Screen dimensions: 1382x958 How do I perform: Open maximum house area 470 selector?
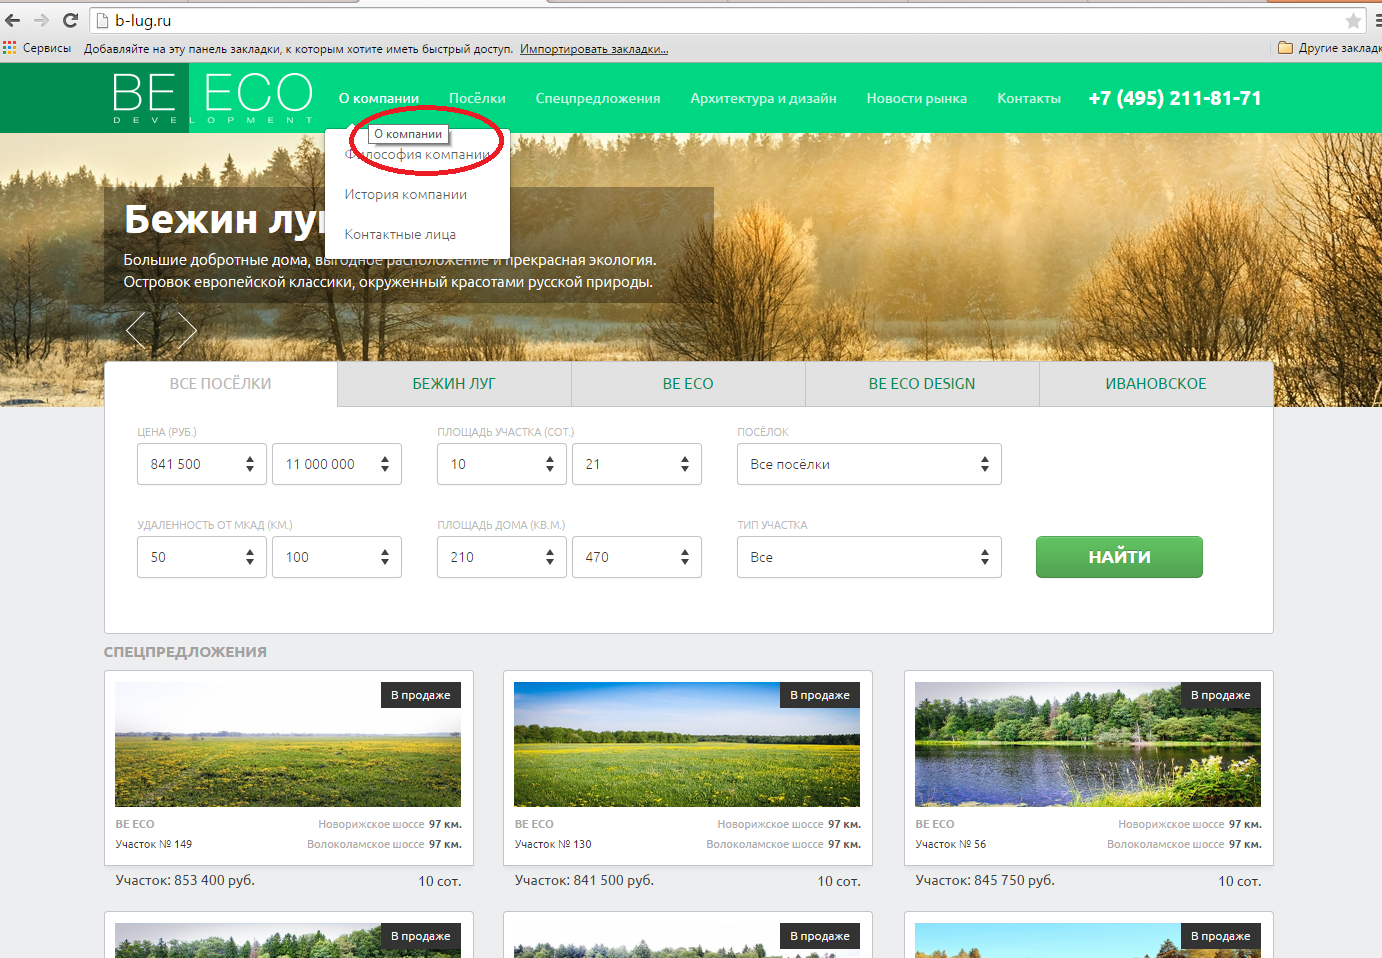(x=636, y=557)
